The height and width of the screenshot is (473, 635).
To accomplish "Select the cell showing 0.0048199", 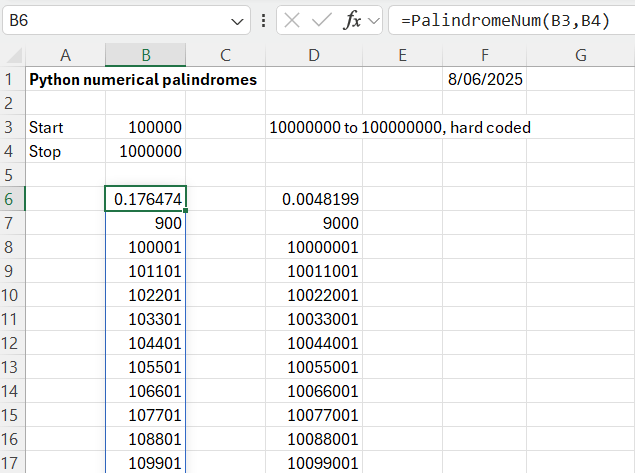I will [313, 199].
